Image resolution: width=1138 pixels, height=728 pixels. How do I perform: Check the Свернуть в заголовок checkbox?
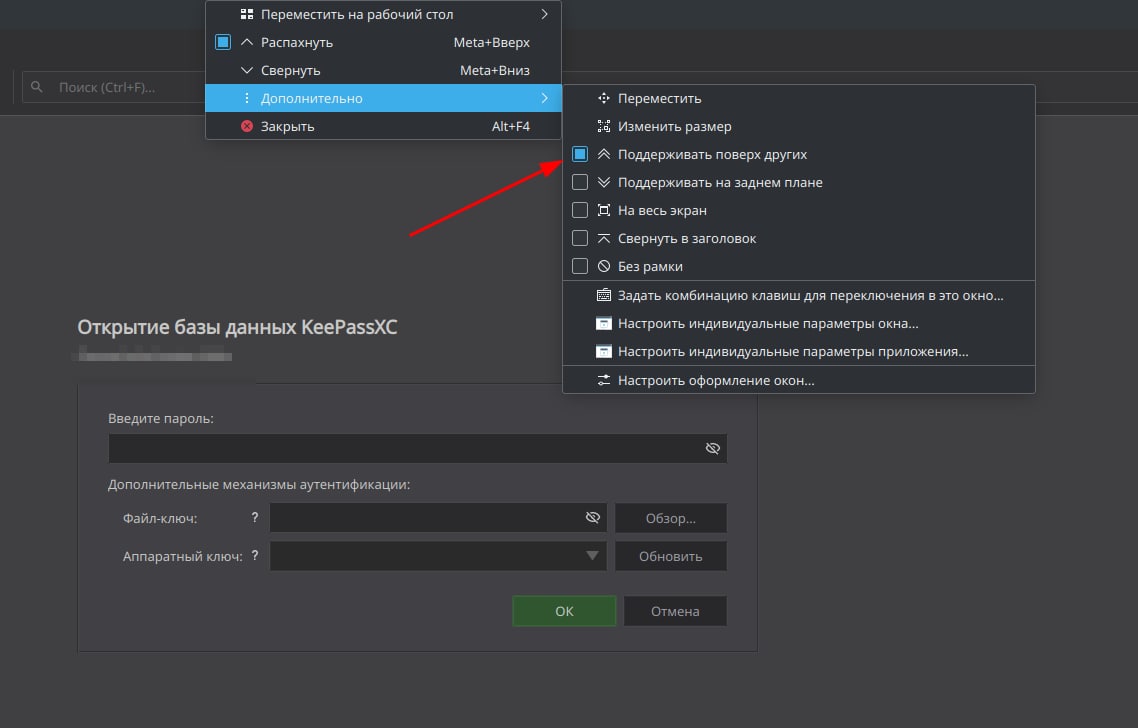580,238
